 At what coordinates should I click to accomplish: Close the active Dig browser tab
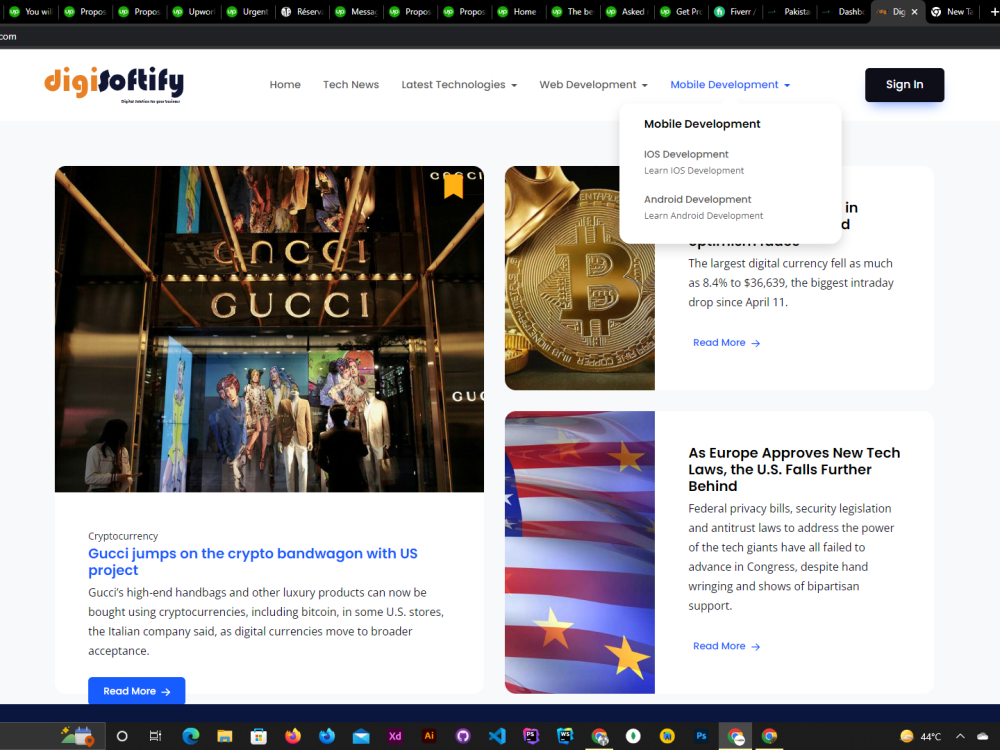915,11
